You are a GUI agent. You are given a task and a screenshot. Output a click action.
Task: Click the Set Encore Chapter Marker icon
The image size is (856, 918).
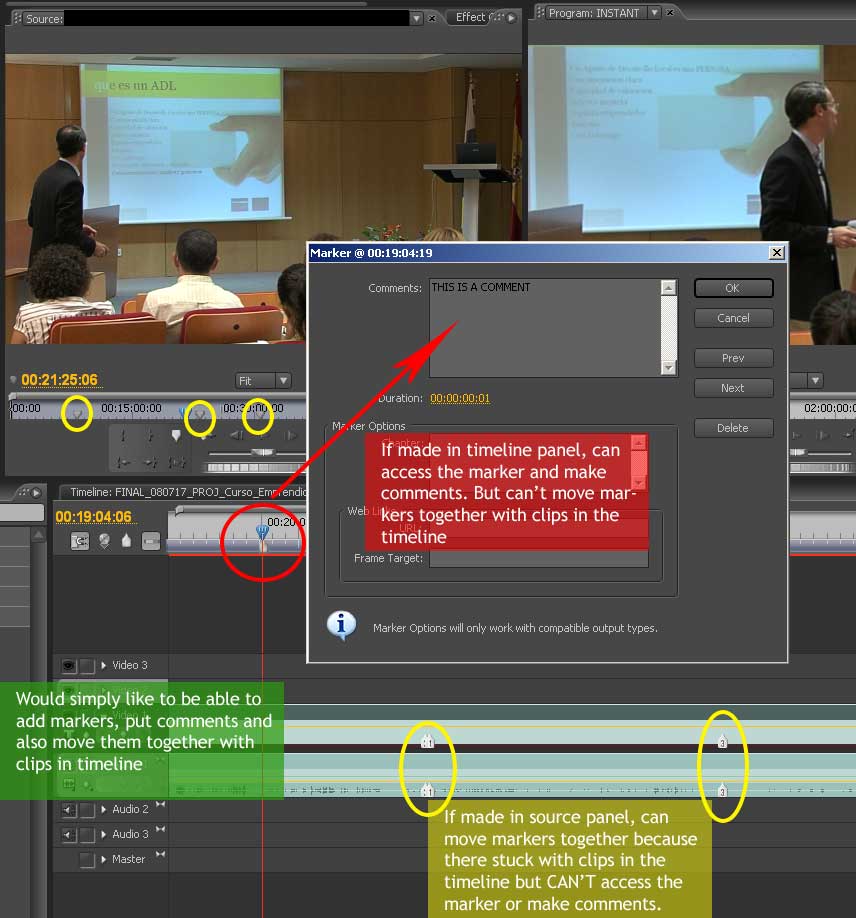pos(104,542)
